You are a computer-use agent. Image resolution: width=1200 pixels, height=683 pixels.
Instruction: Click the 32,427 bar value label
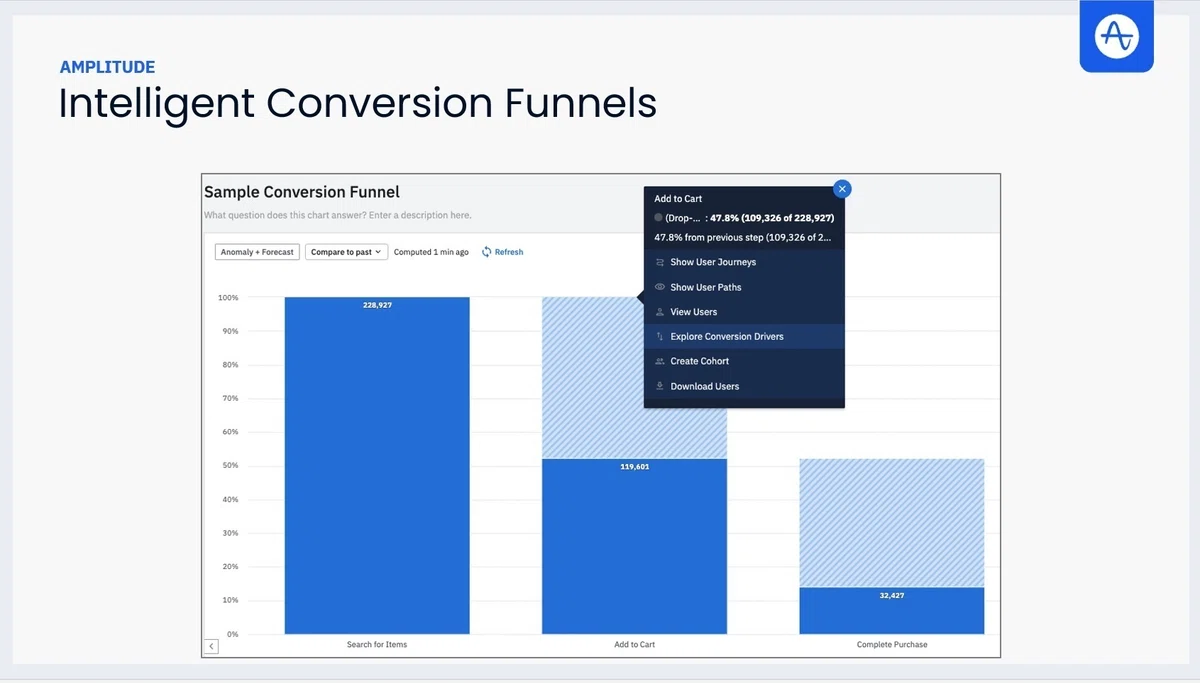[892, 595]
